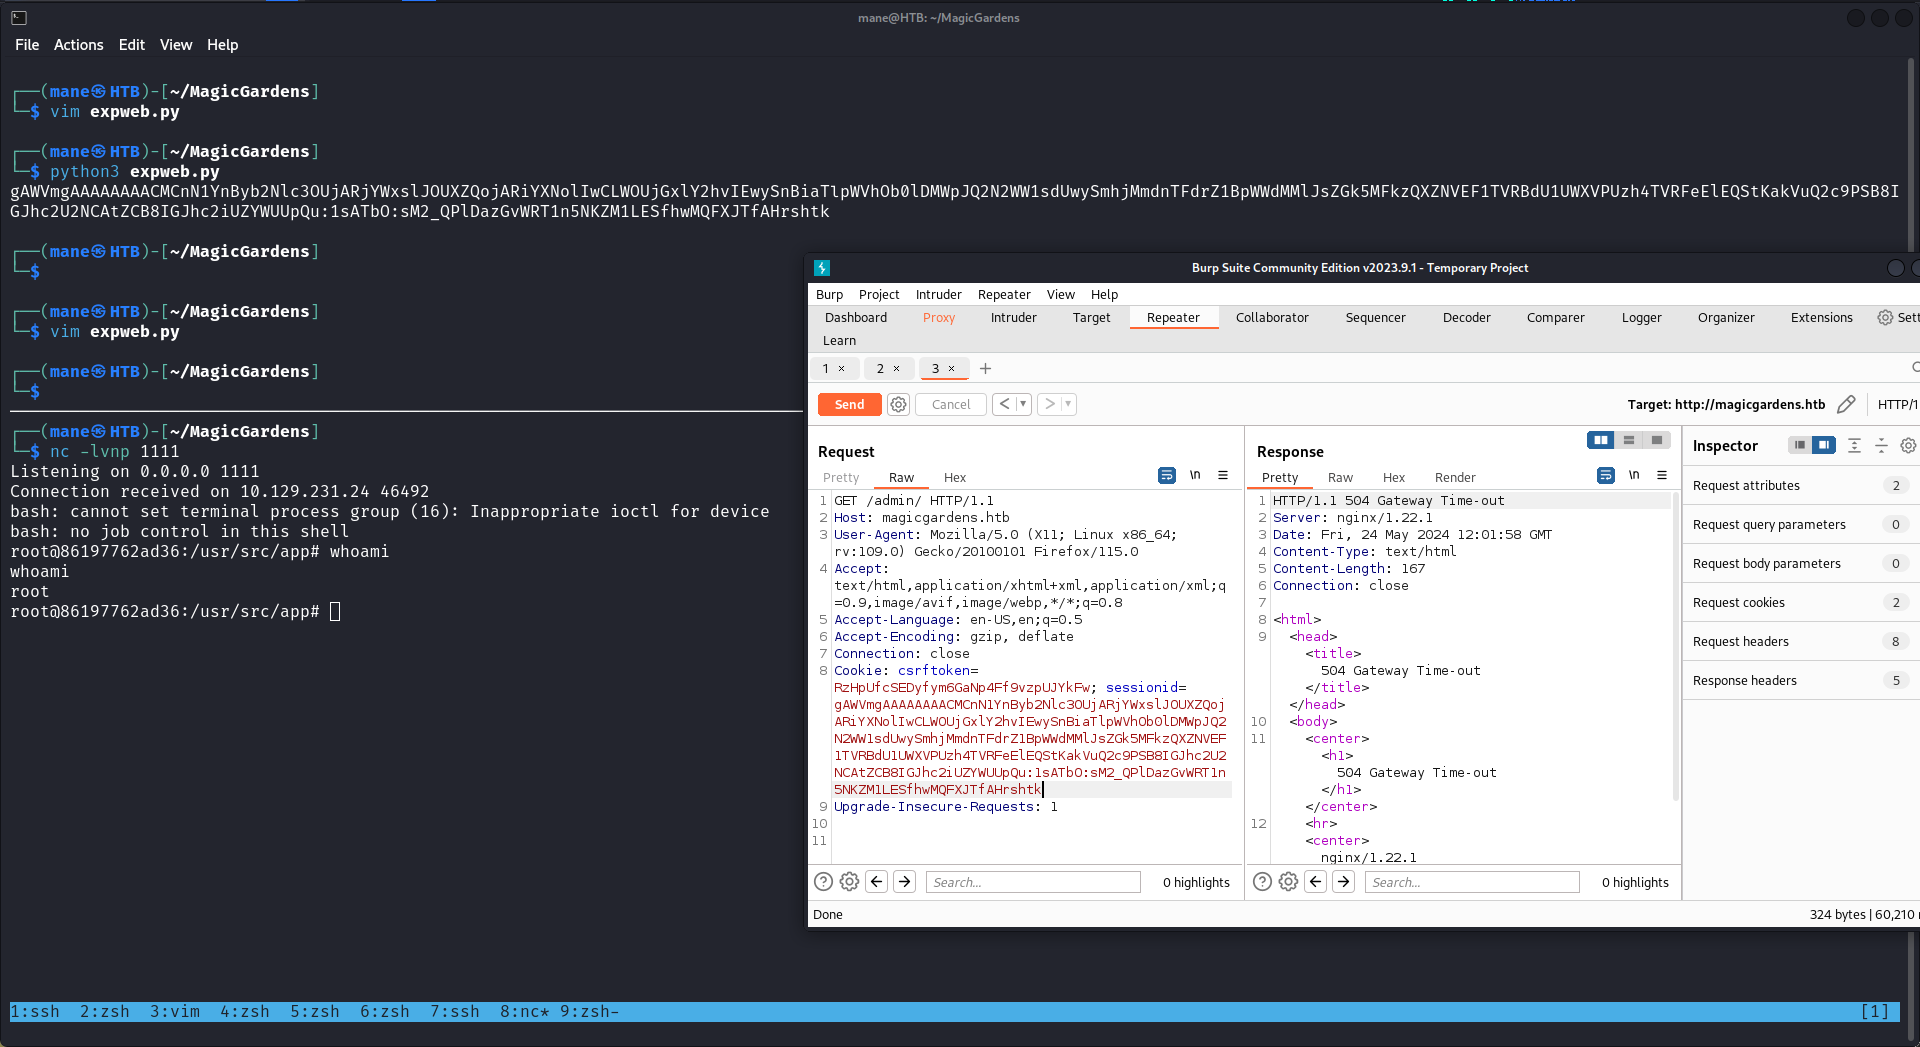This screenshot has height=1047, width=1920.
Task: Open the Learn tab
Action: [x=839, y=341]
